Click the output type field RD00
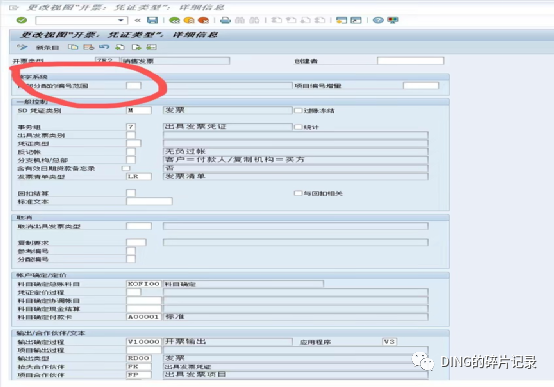The width and height of the screenshot is (554, 387). point(139,358)
